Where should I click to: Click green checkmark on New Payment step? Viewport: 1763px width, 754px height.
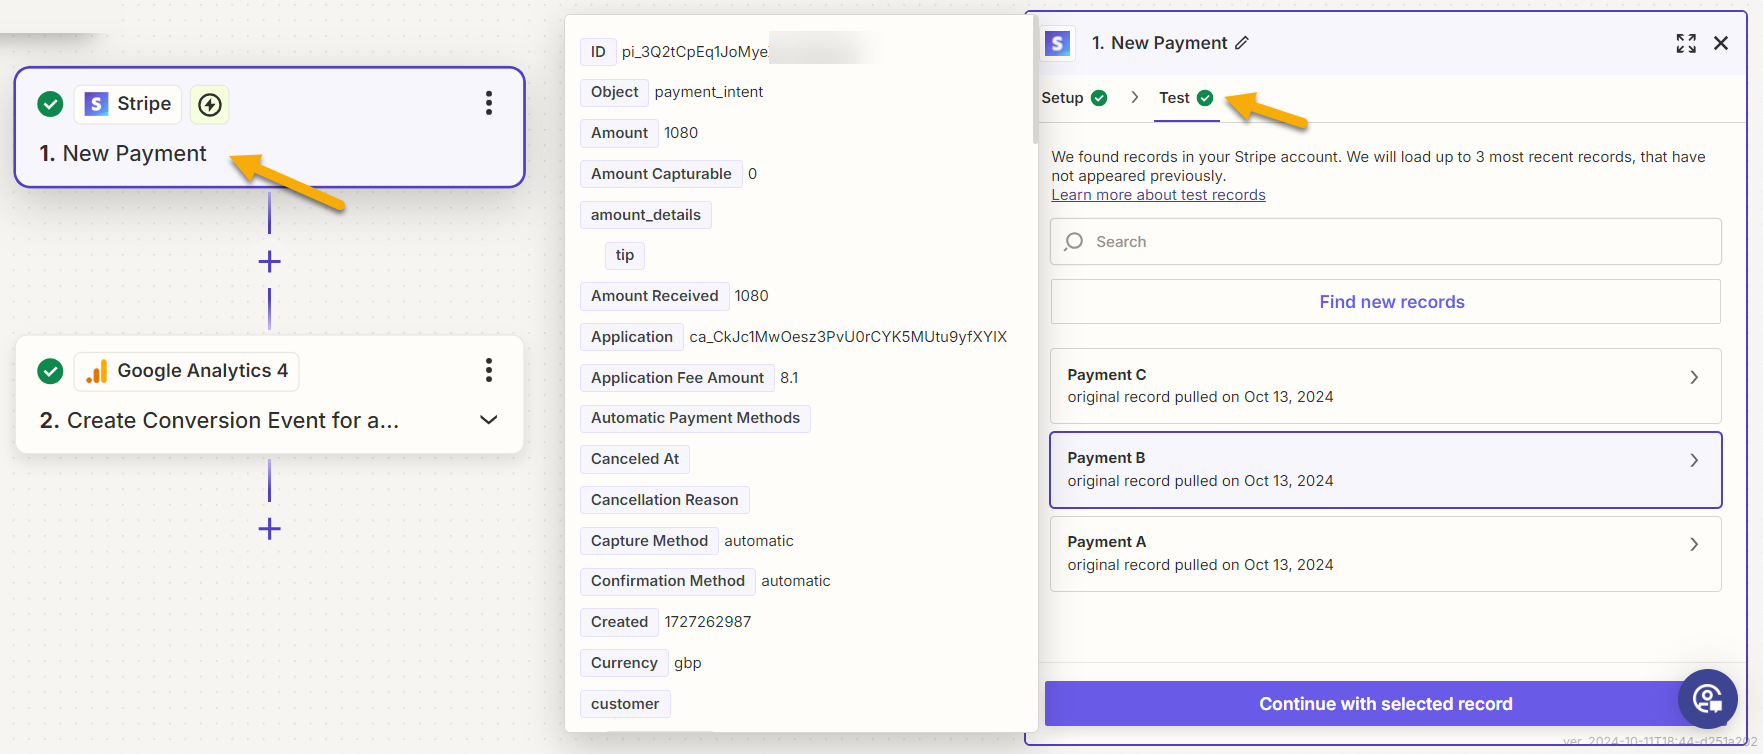coord(50,104)
